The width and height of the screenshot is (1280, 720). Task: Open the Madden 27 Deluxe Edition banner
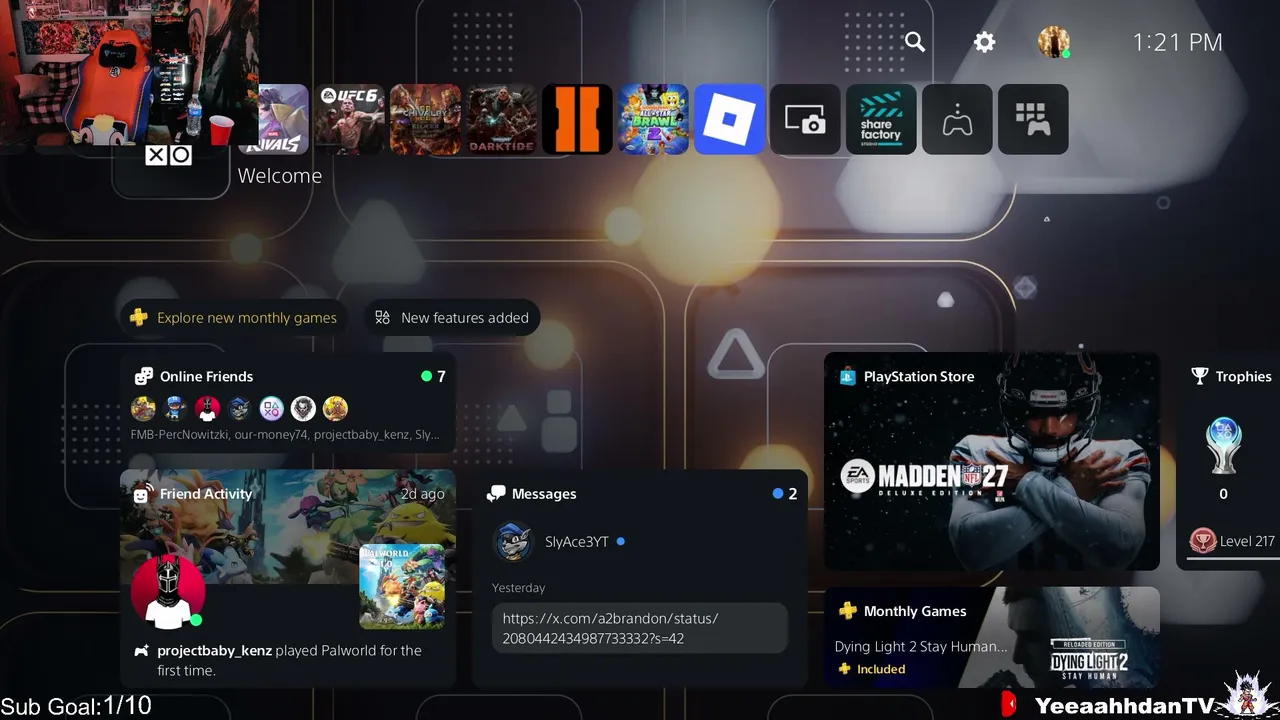[x=992, y=461]
